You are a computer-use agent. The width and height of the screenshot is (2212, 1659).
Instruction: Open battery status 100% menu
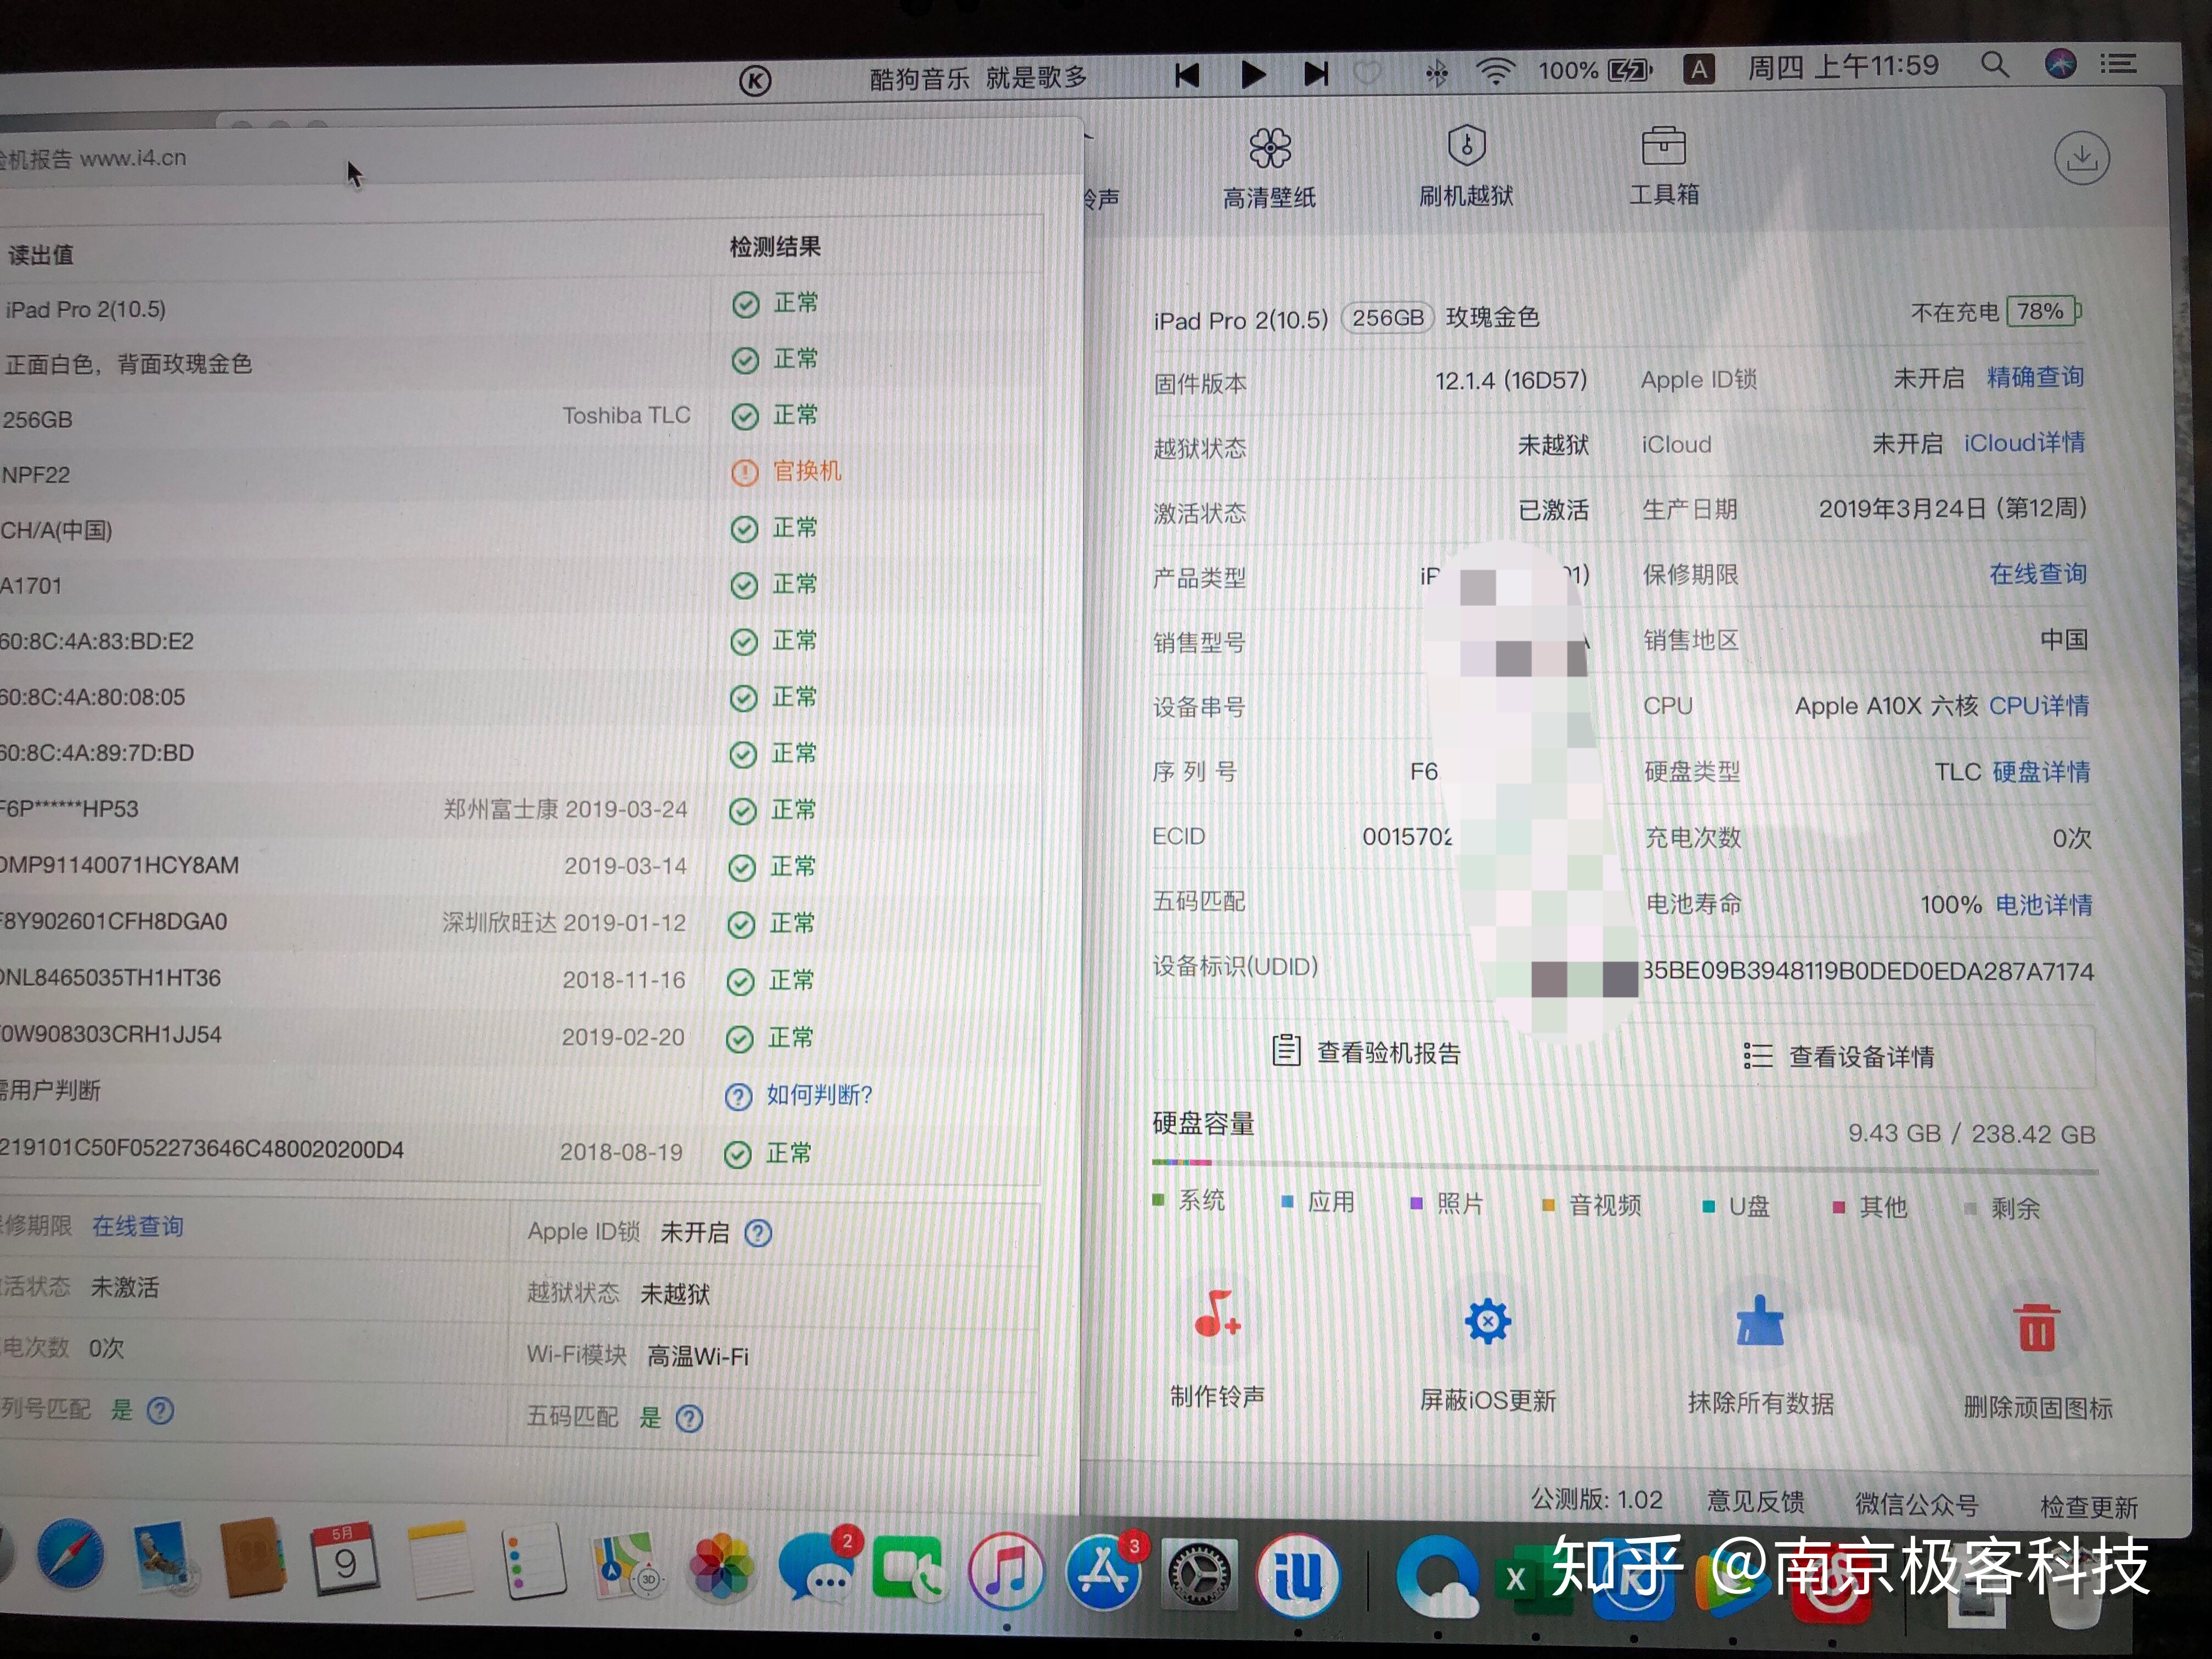(x=1596, y=70)
